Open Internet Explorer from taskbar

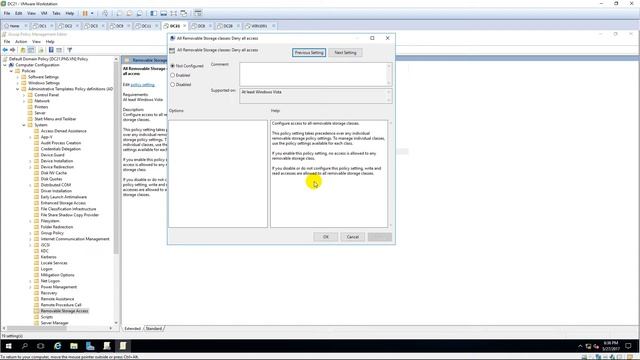point(58,346)
